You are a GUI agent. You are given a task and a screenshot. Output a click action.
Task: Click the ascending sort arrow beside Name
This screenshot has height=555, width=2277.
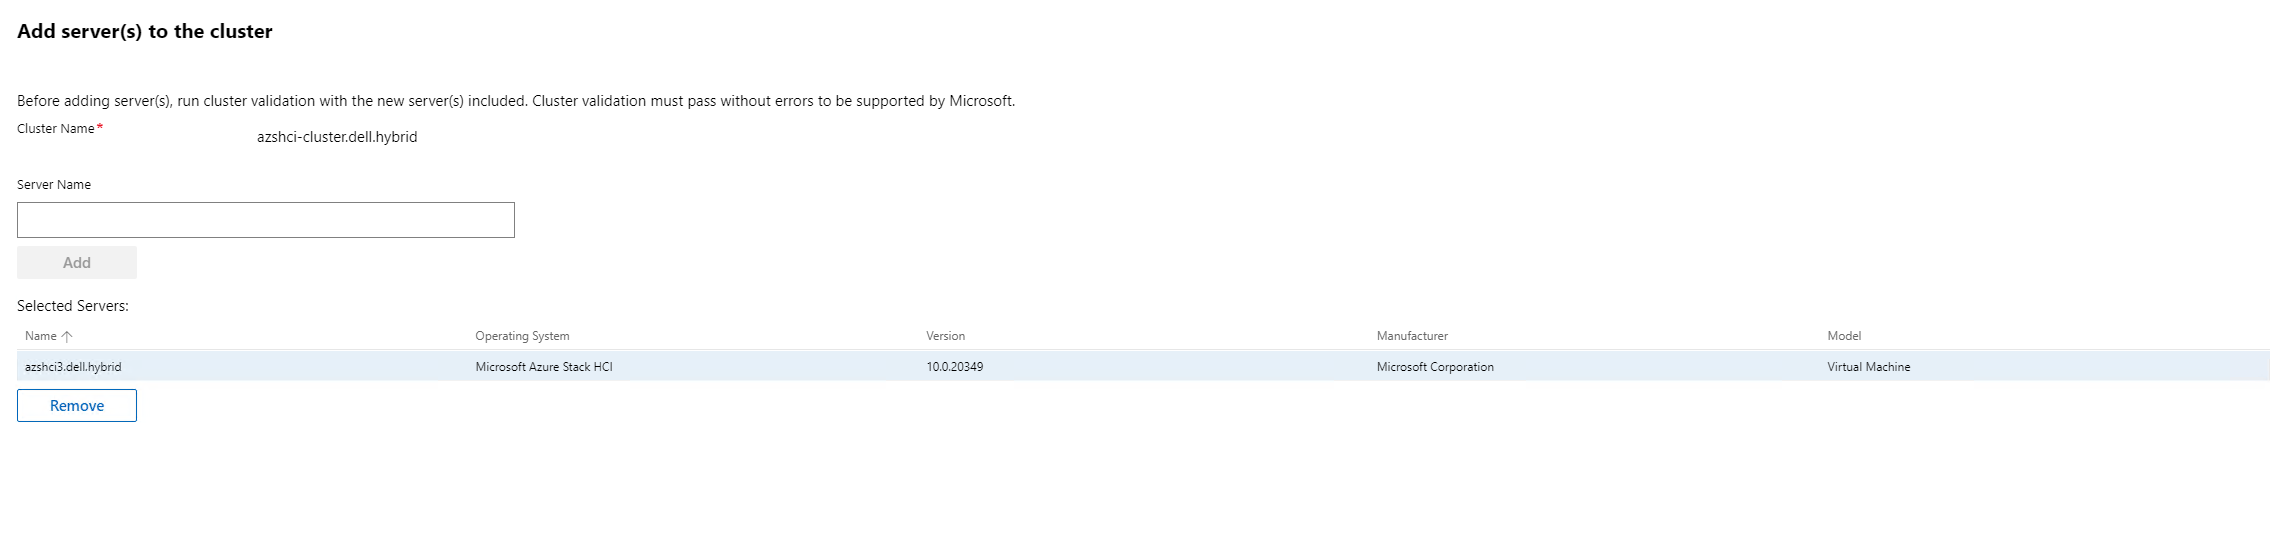(x=67, y=336)
